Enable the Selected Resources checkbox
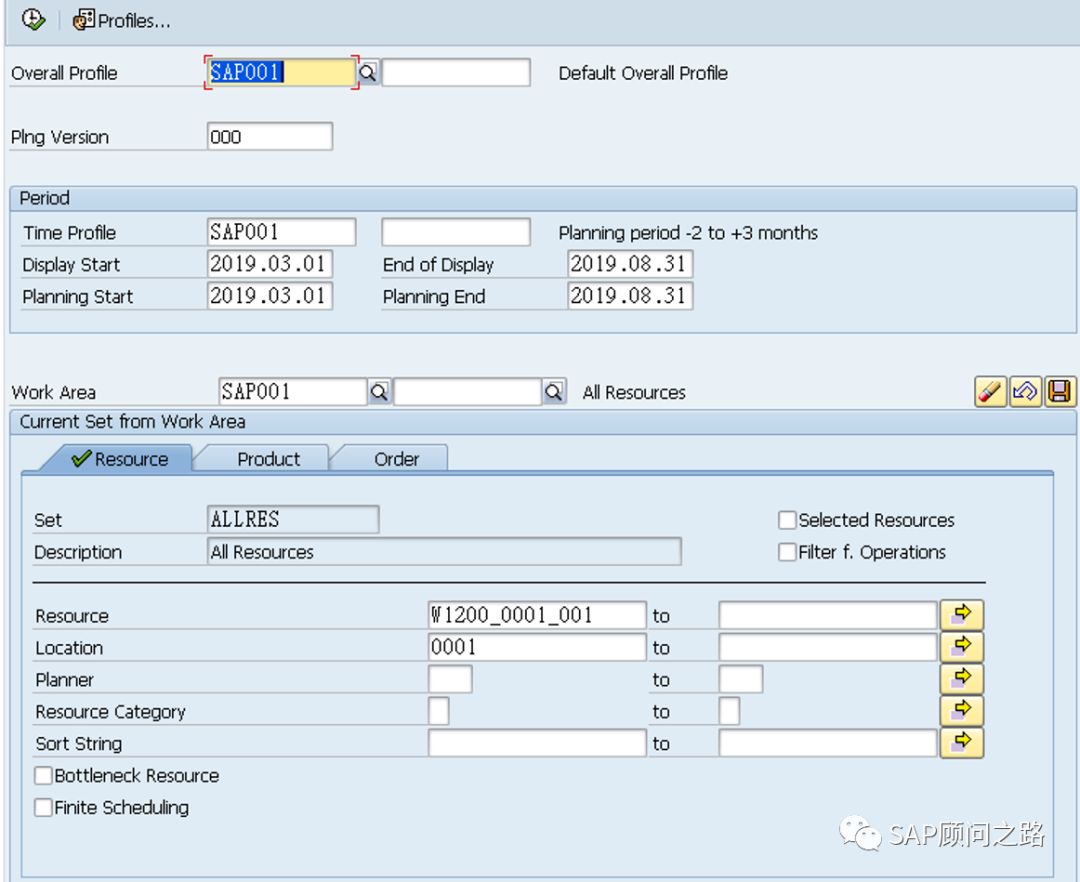1080x882 pixels. (787, 520)
